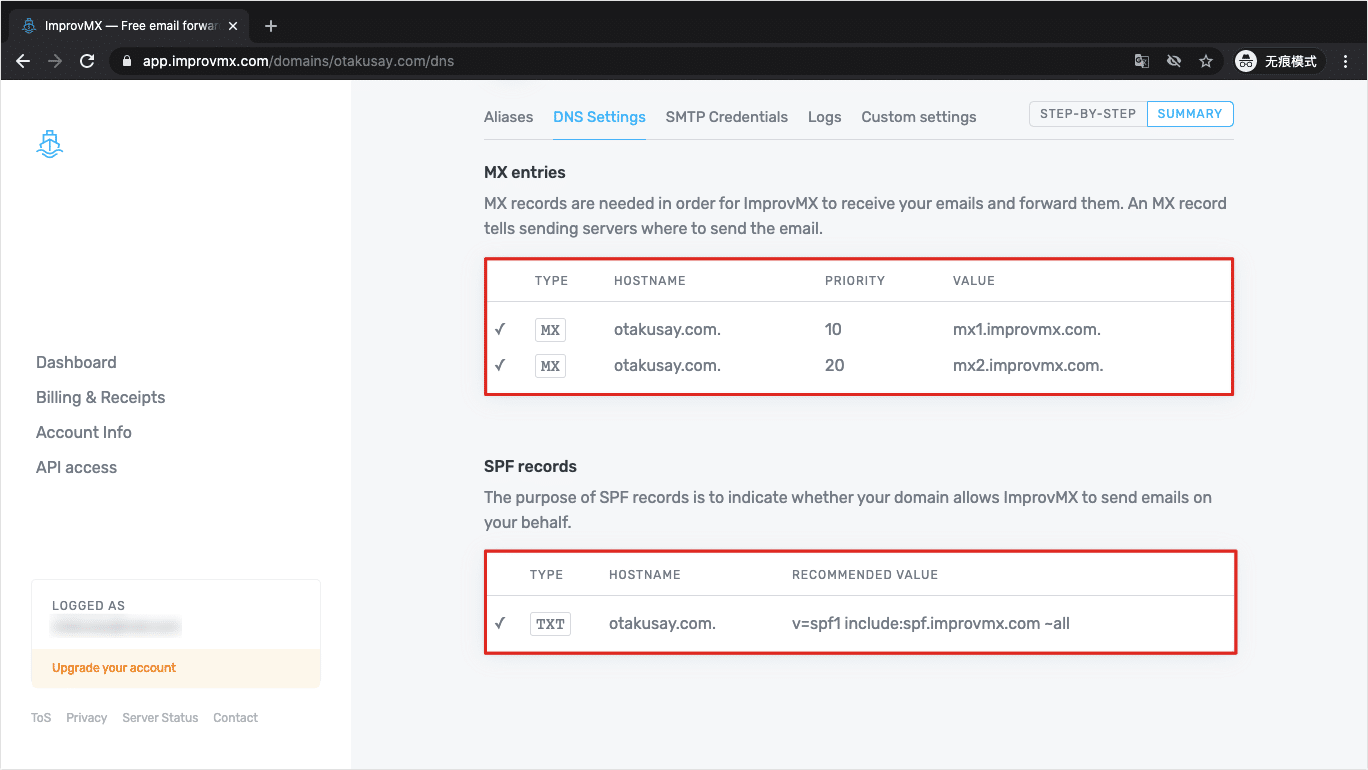The width and height of the screenshot is (1368, 770).
Task: Open the translate page icon
Action: [1142, 61]
